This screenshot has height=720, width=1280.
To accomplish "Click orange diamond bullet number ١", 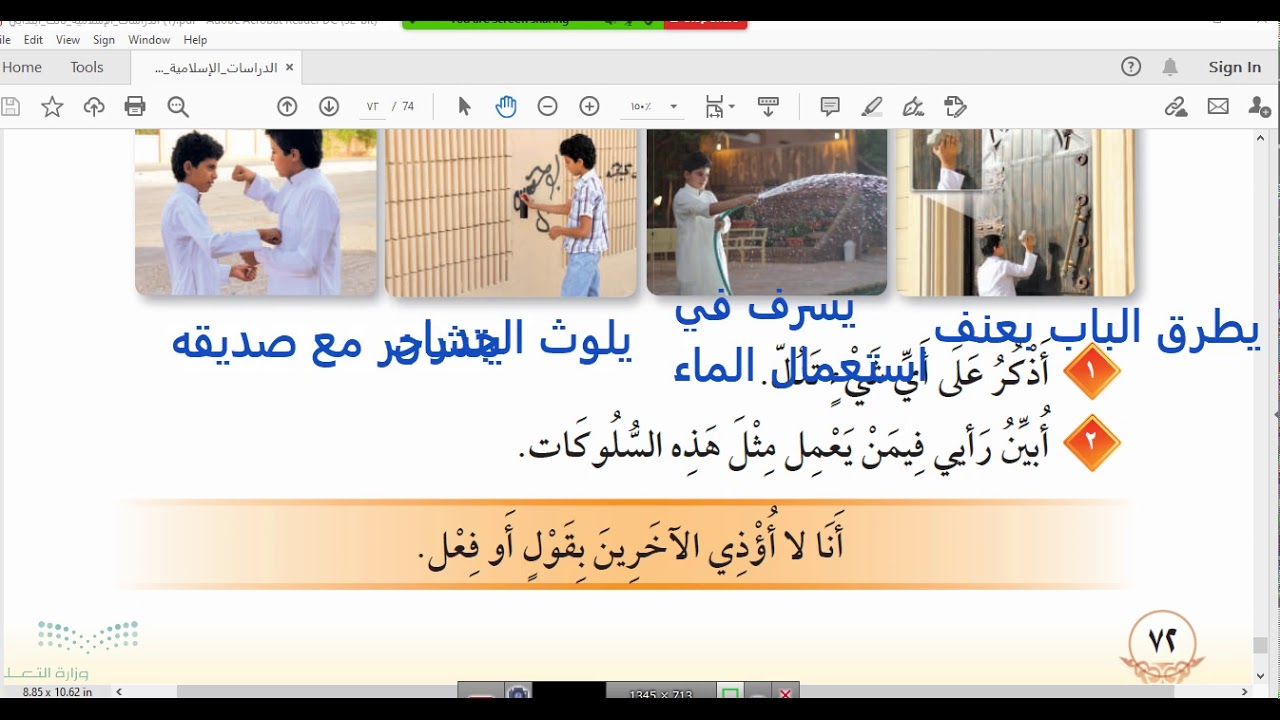I will pos(1091,371).
